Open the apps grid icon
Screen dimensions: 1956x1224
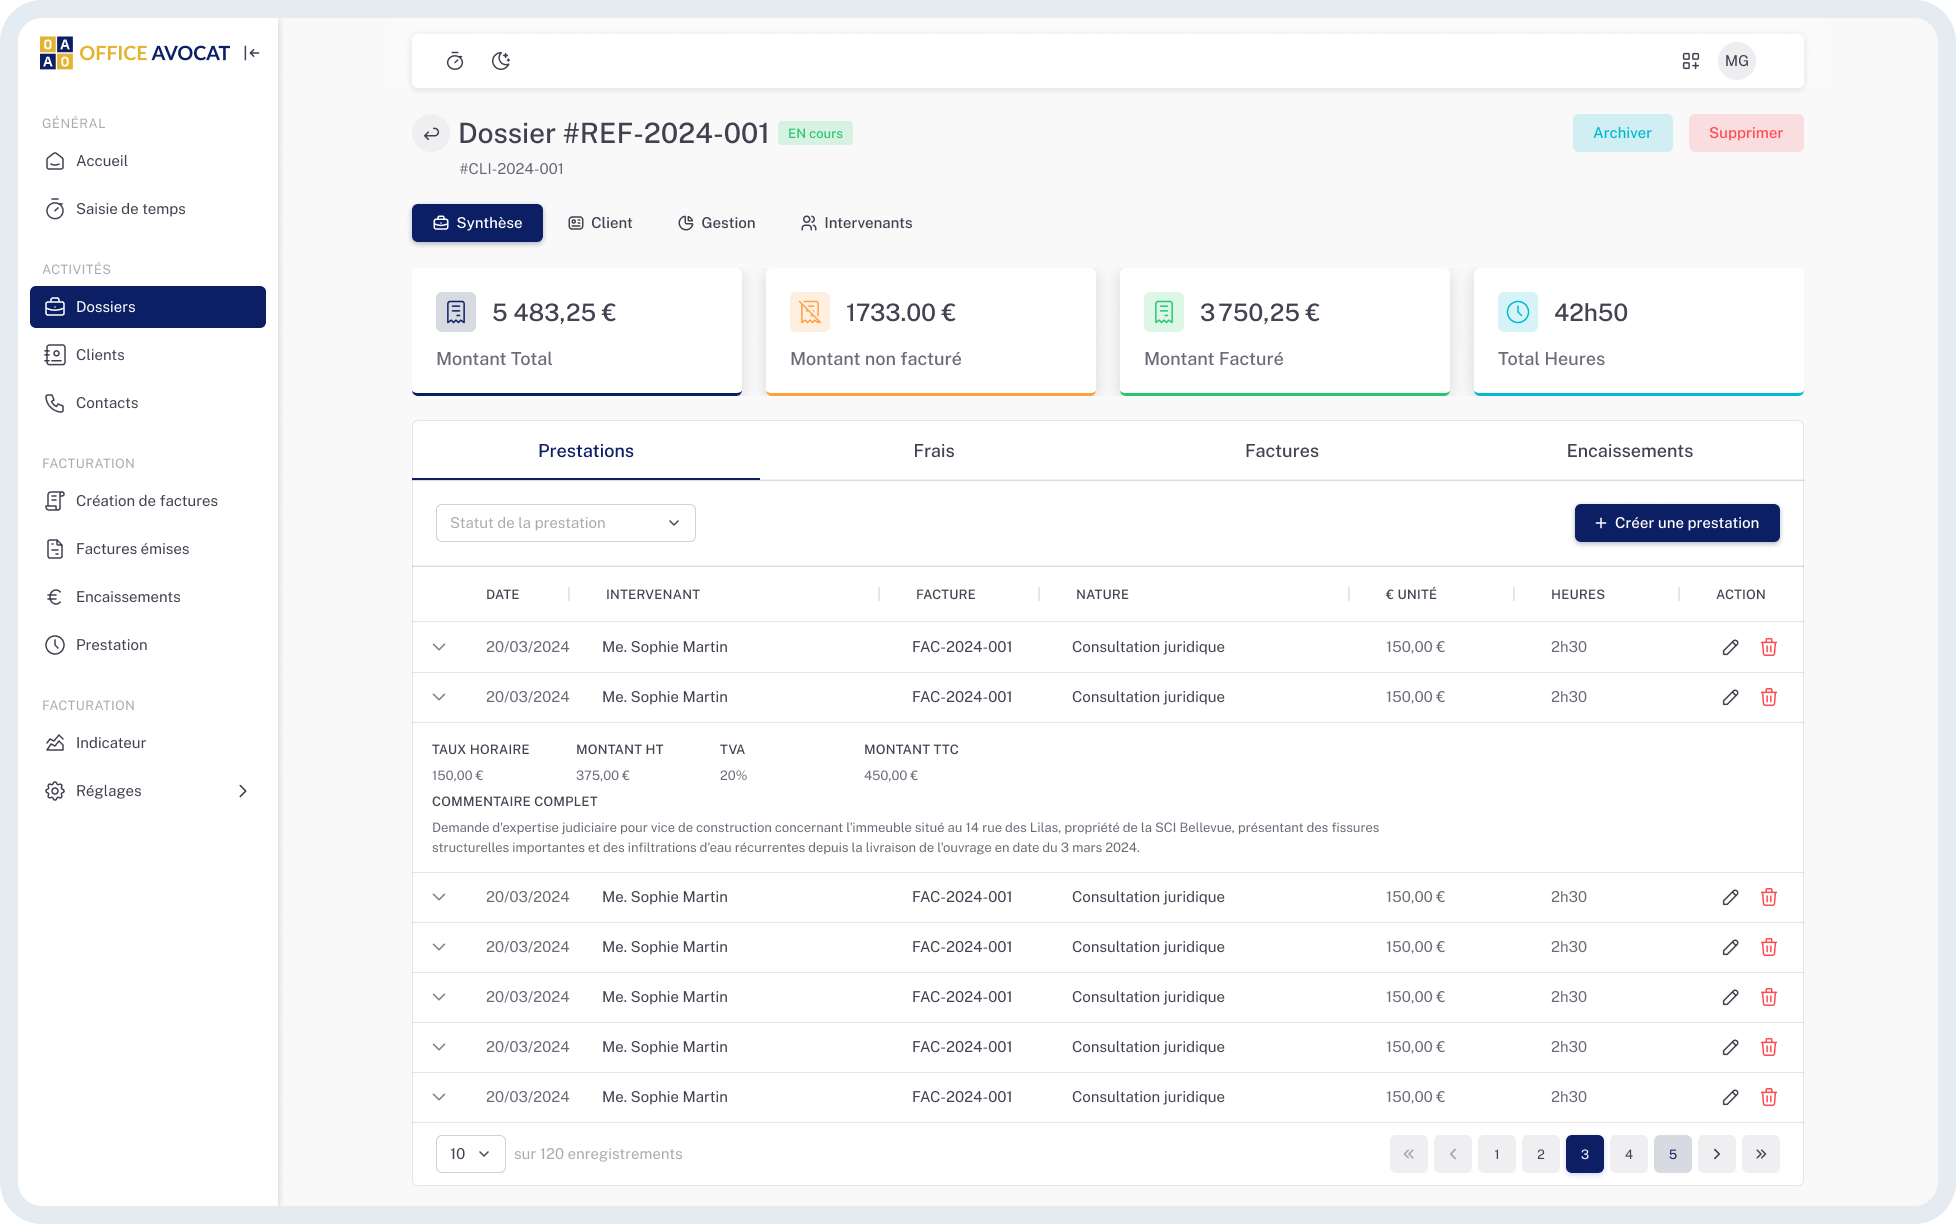(x=1691, y=61)
